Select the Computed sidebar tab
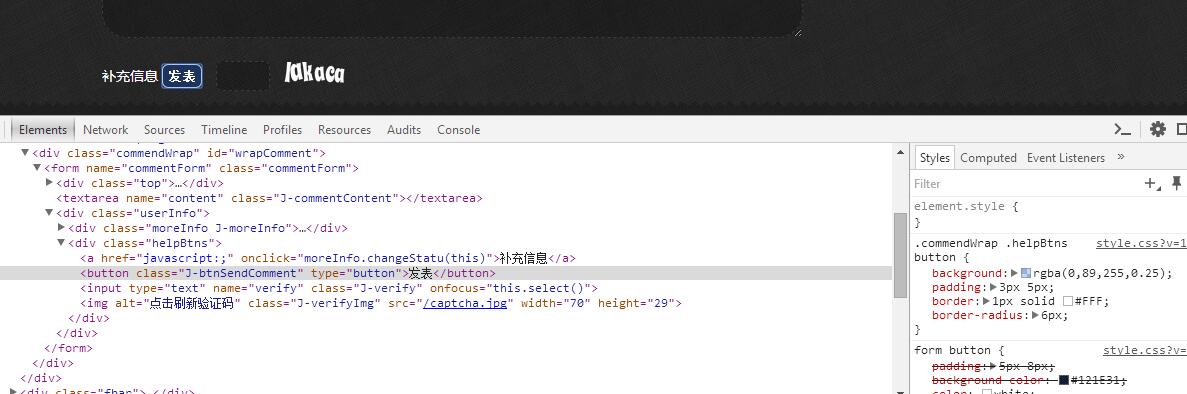 [988, 158]
